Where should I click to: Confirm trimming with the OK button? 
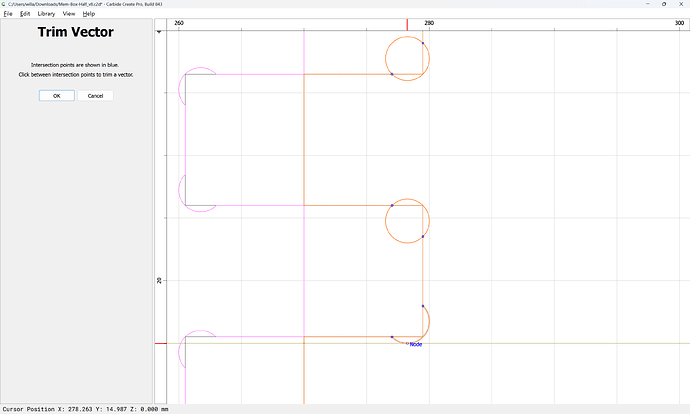(57, 95)
